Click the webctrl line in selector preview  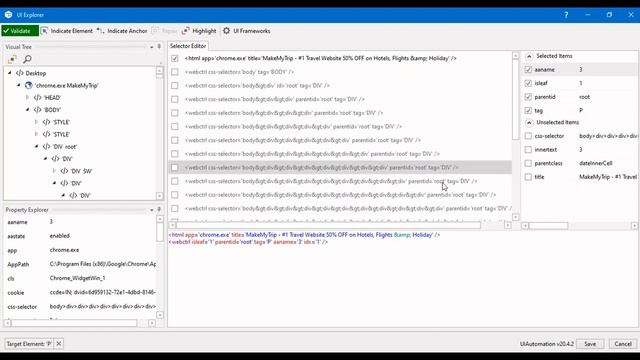[248, 242]
